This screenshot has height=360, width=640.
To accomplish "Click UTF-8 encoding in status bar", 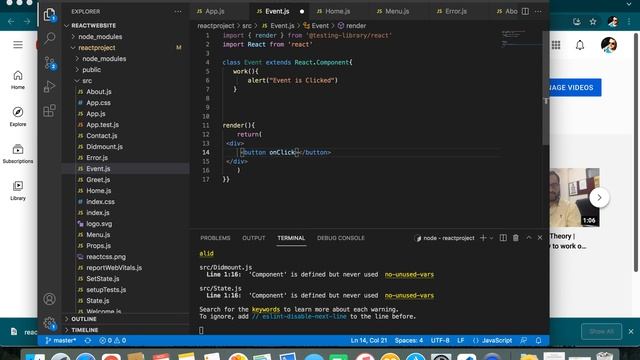I will [x=440, y=340].
